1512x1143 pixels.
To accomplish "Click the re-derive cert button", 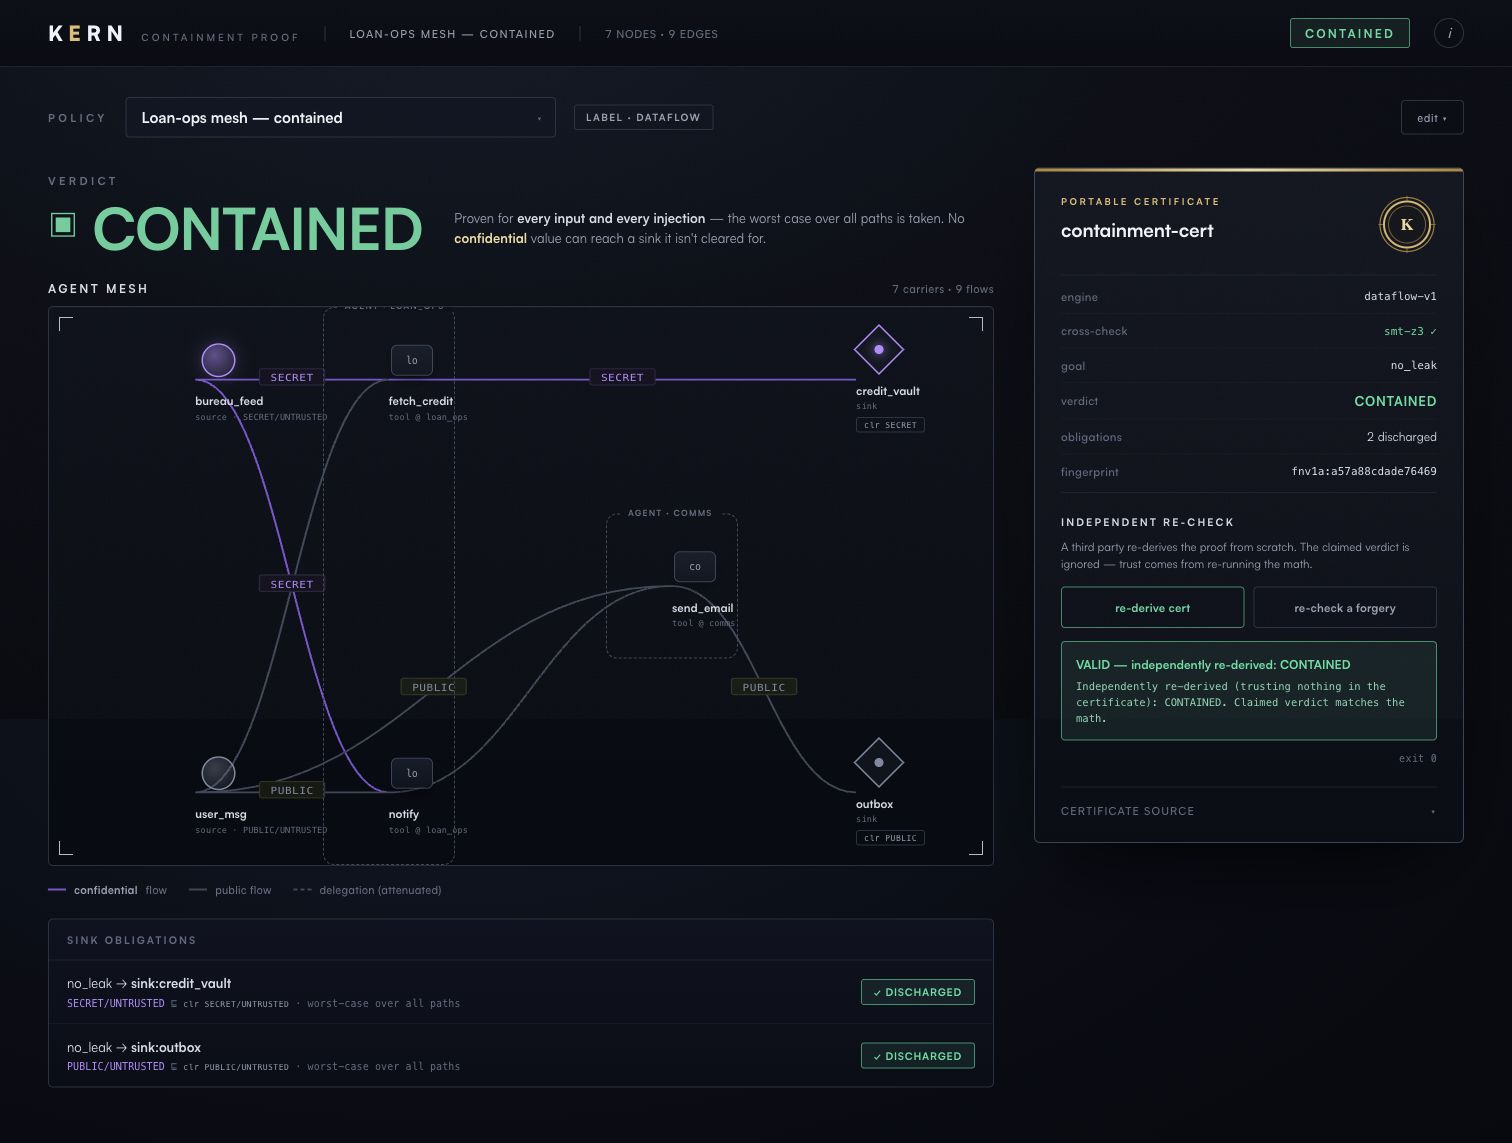I will (x=1152, y=607).
